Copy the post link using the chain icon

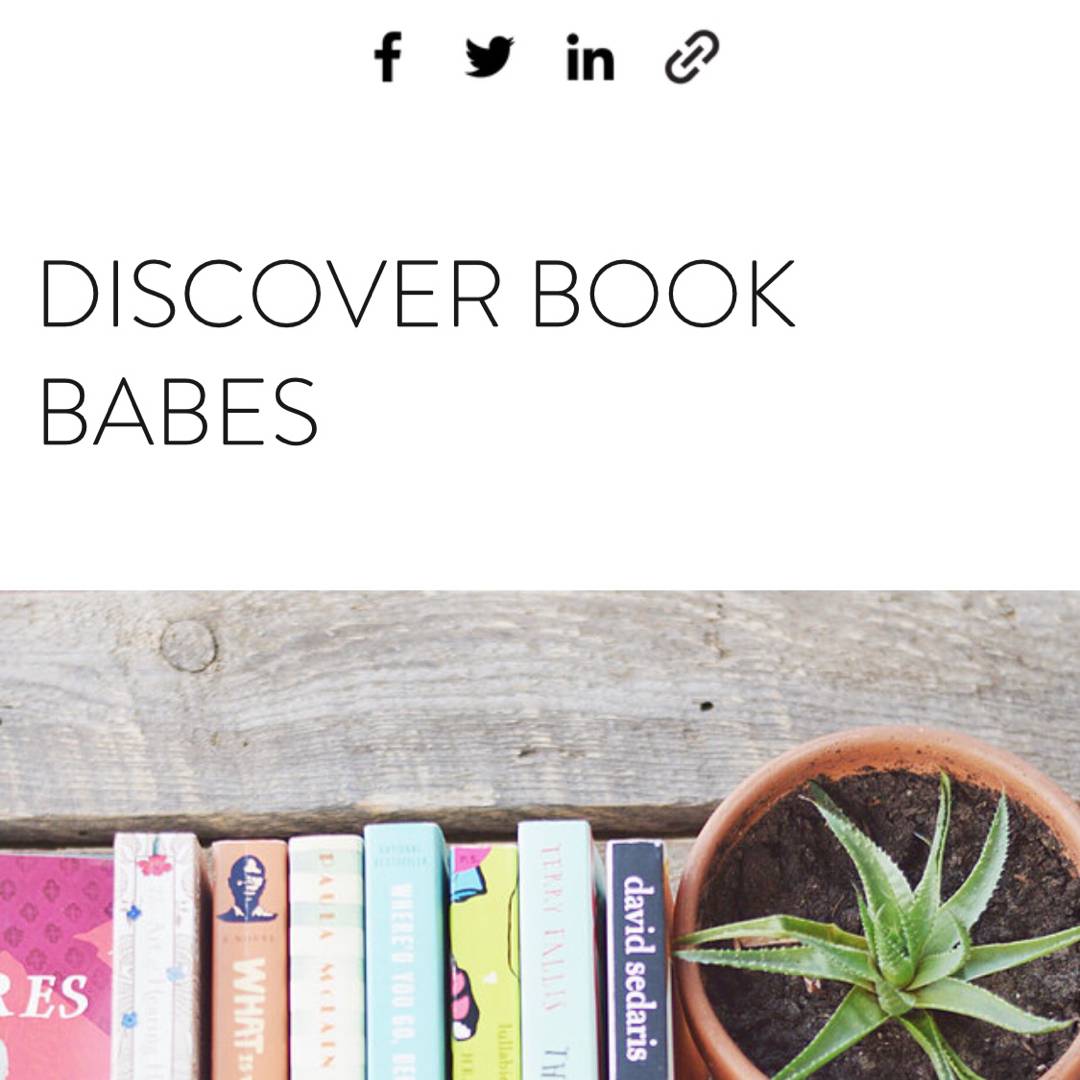pyautogui.click(x=692, y=56)
